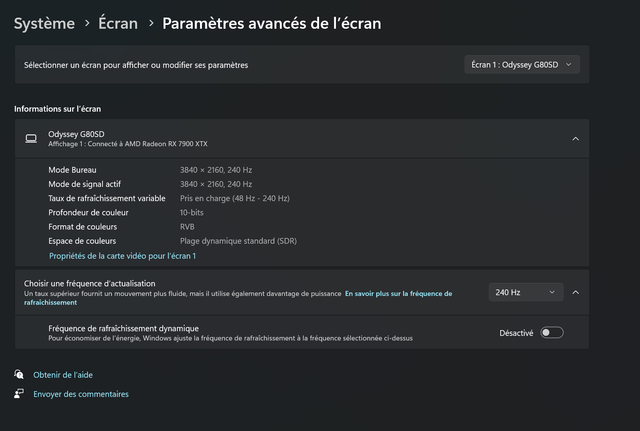Click Pris en charge (48 Hz - 240 Hz)
Viewport: 640px width, 431px height.
coord(235,198)
